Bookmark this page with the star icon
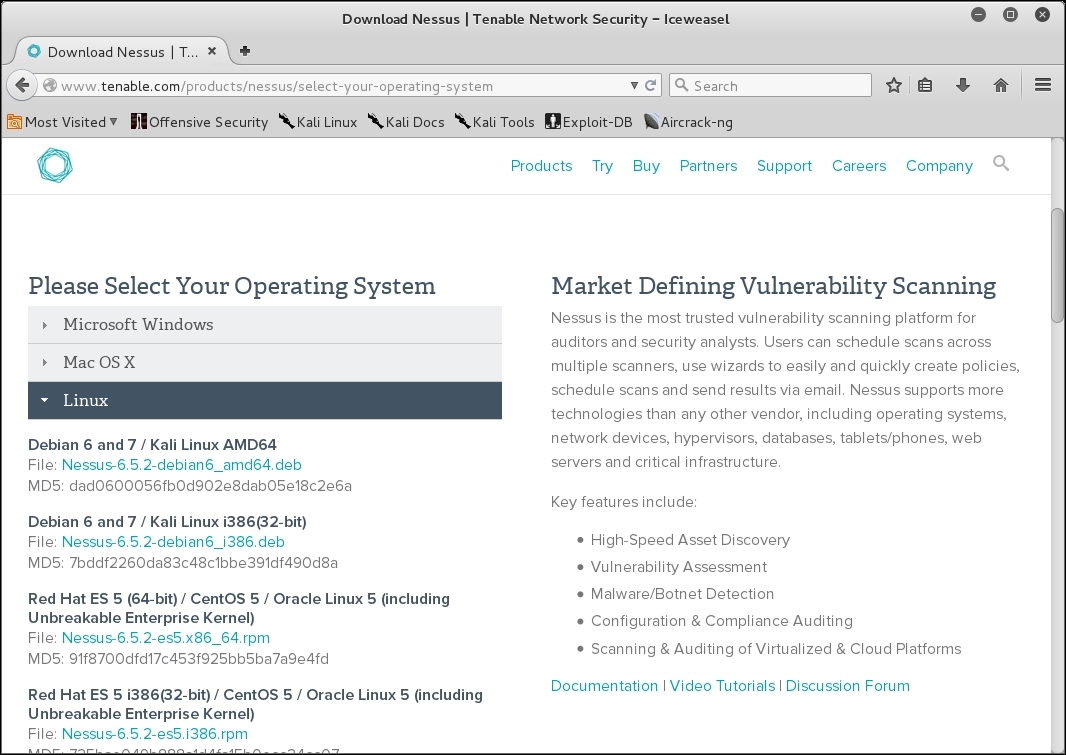 893,86
